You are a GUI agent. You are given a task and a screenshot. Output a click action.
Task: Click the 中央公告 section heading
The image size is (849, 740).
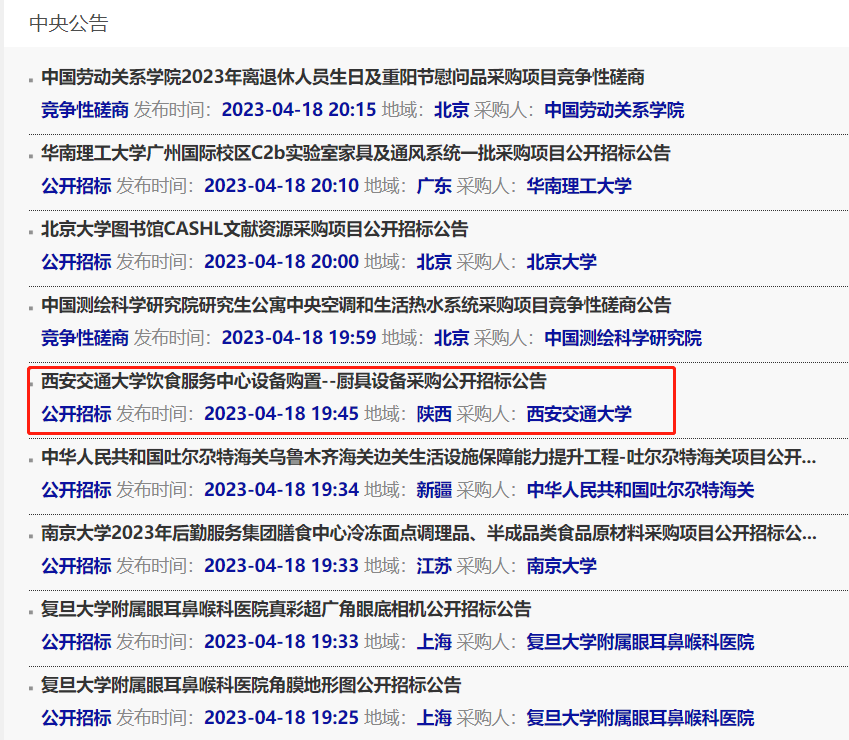point(69,23)
